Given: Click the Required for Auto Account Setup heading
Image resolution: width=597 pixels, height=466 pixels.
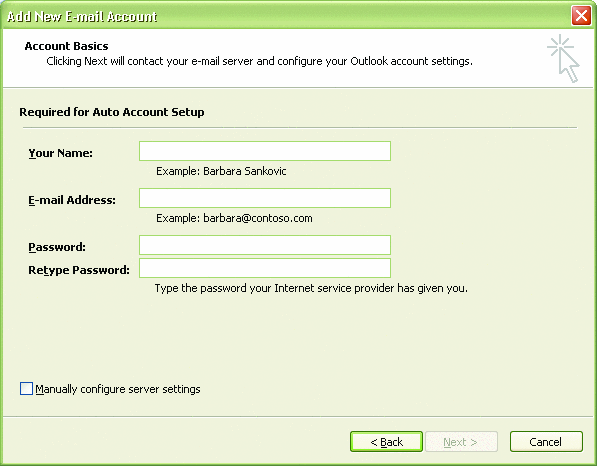Looking at the screenshot, I should tap(112, 112).
